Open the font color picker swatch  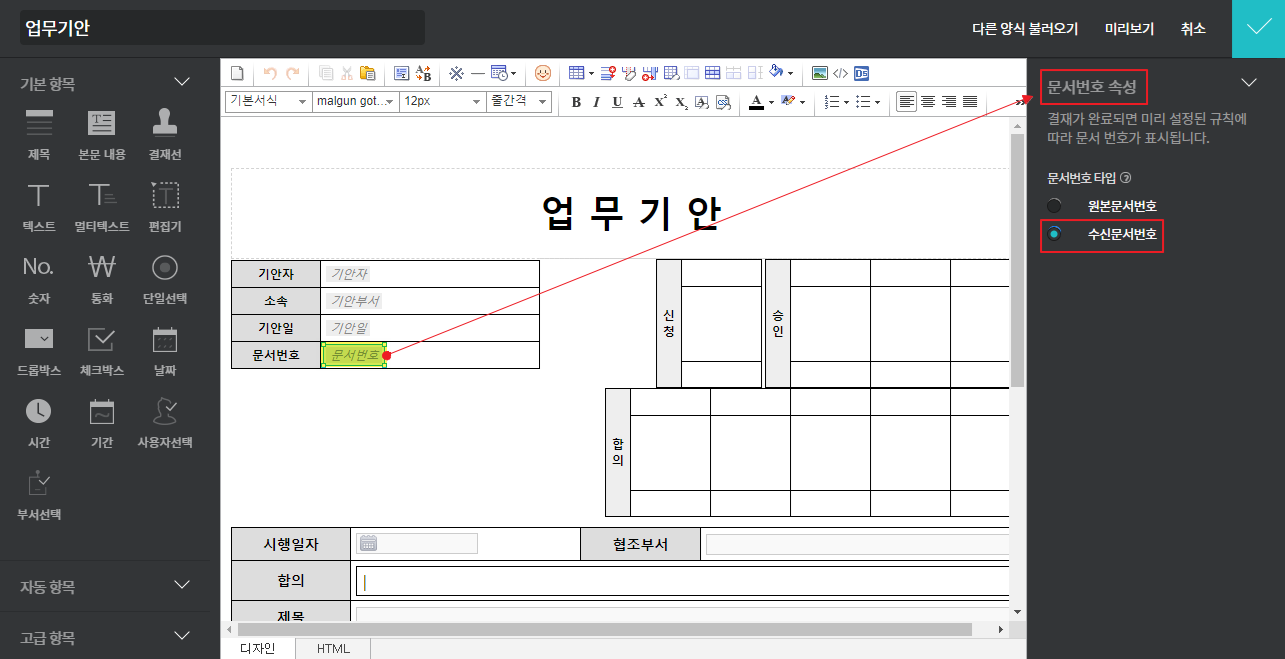click(x=756, y=102)
